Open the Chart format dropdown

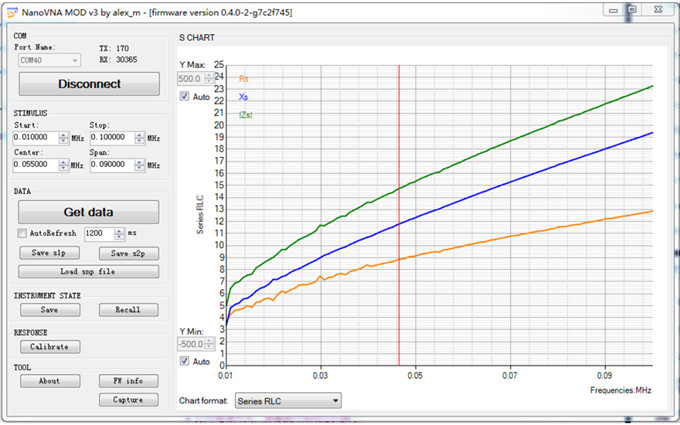pos(288,400)
